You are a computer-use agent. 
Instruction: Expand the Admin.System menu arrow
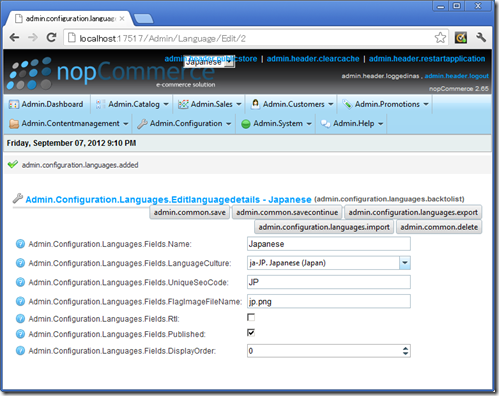pyautogui.click(x=309, y=124)
